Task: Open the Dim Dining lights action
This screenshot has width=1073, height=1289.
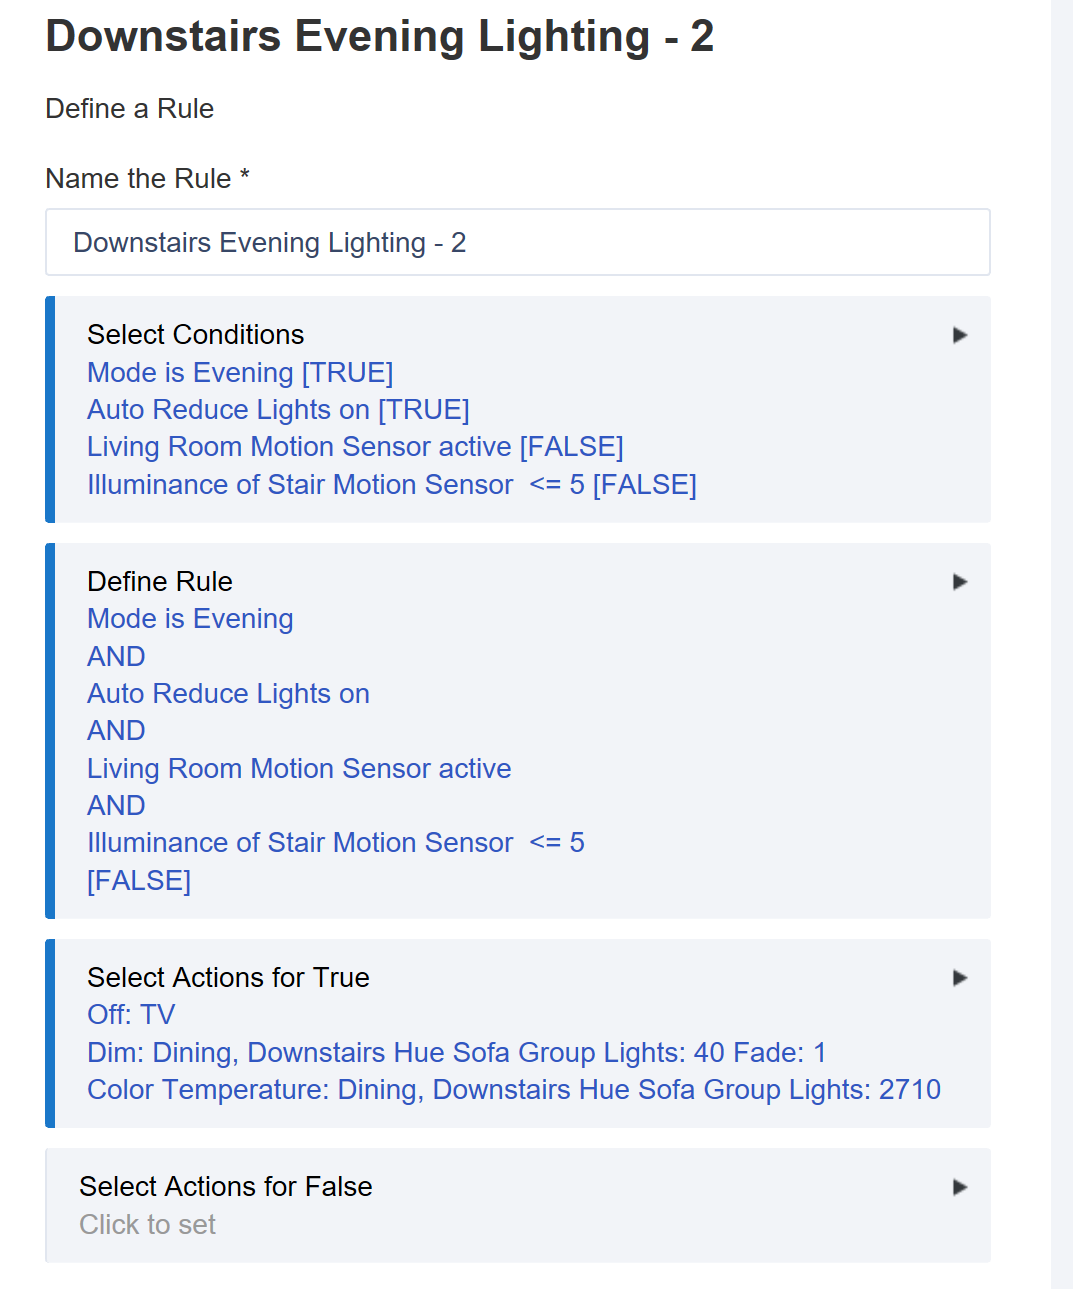Action: (457, 1053)
